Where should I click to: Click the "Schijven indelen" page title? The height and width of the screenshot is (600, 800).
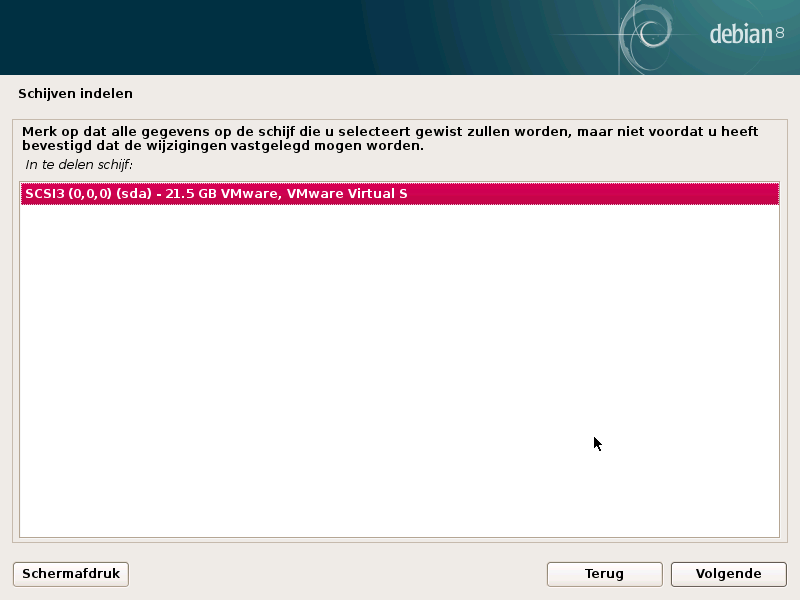pos(75,94)
